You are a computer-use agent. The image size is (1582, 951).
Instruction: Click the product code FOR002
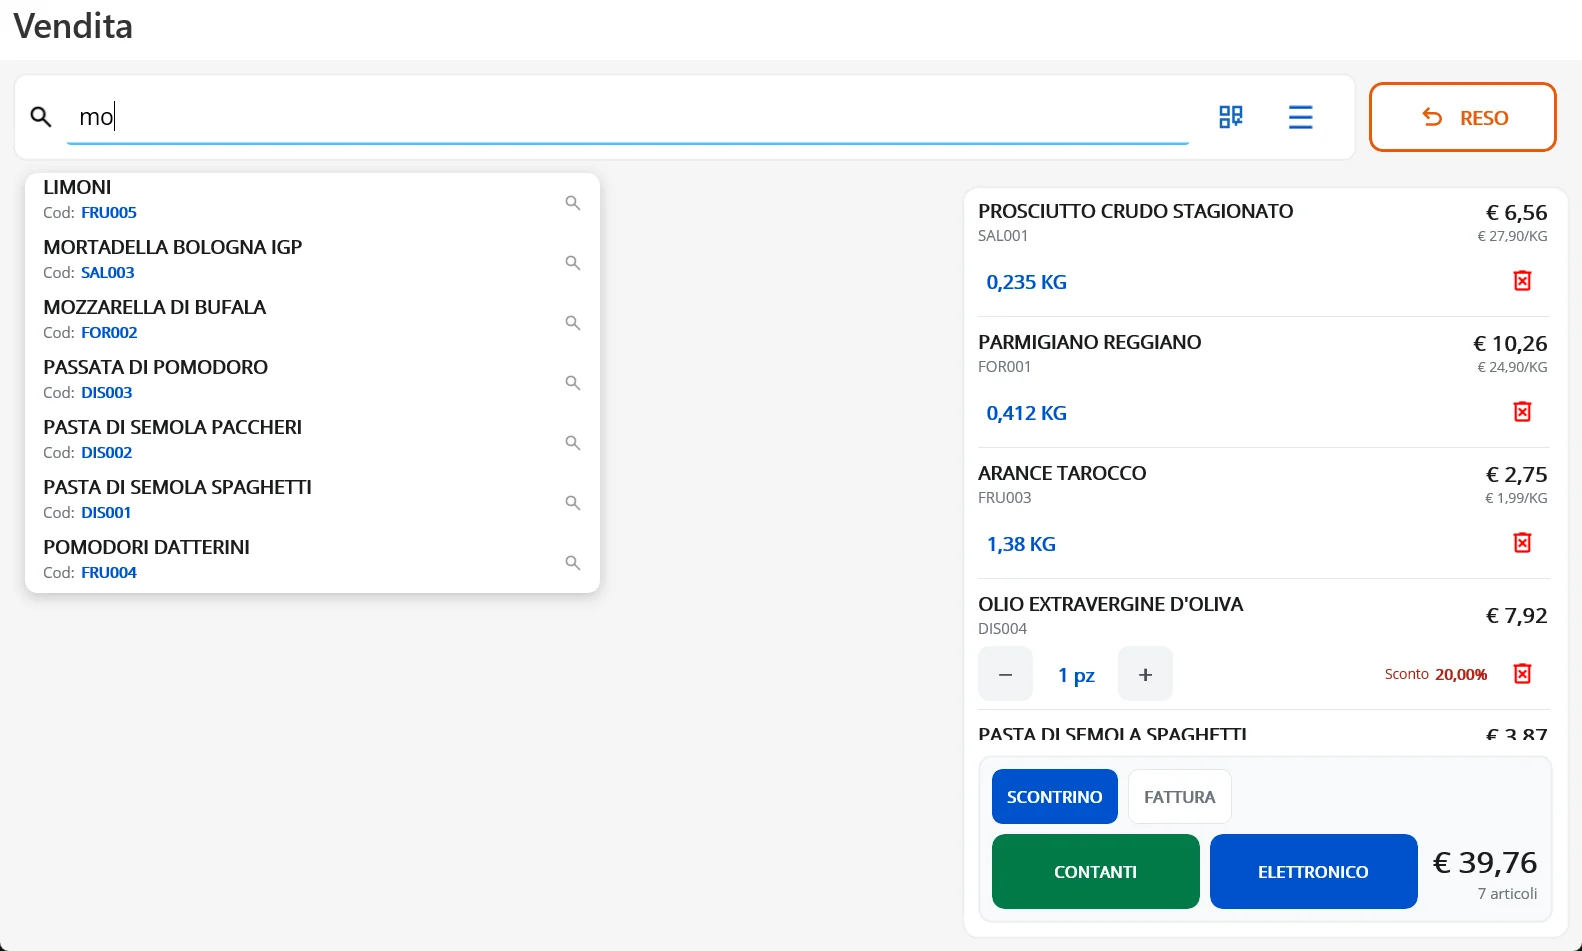(x=109, y=332)
